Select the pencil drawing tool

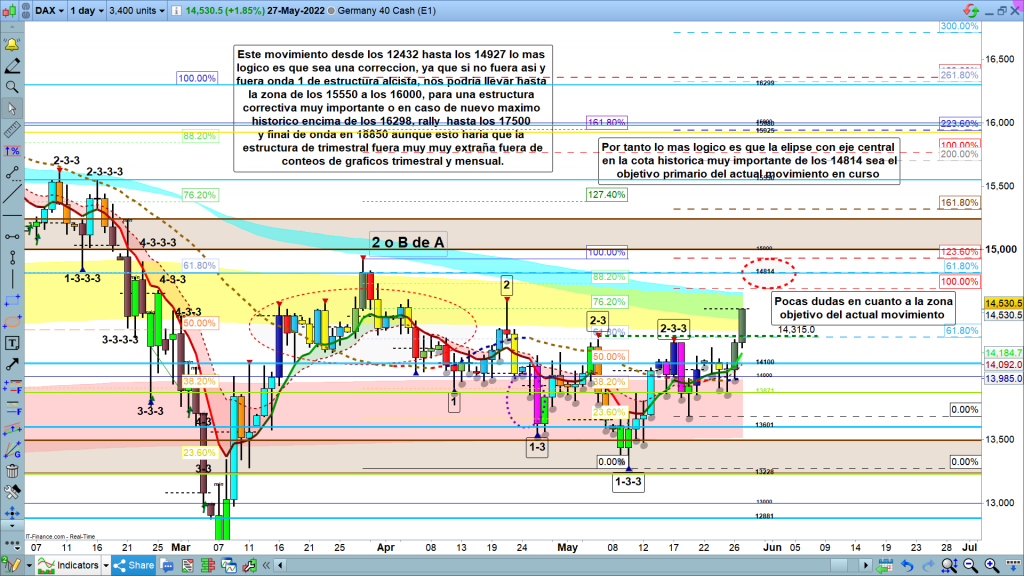[13, 65]
